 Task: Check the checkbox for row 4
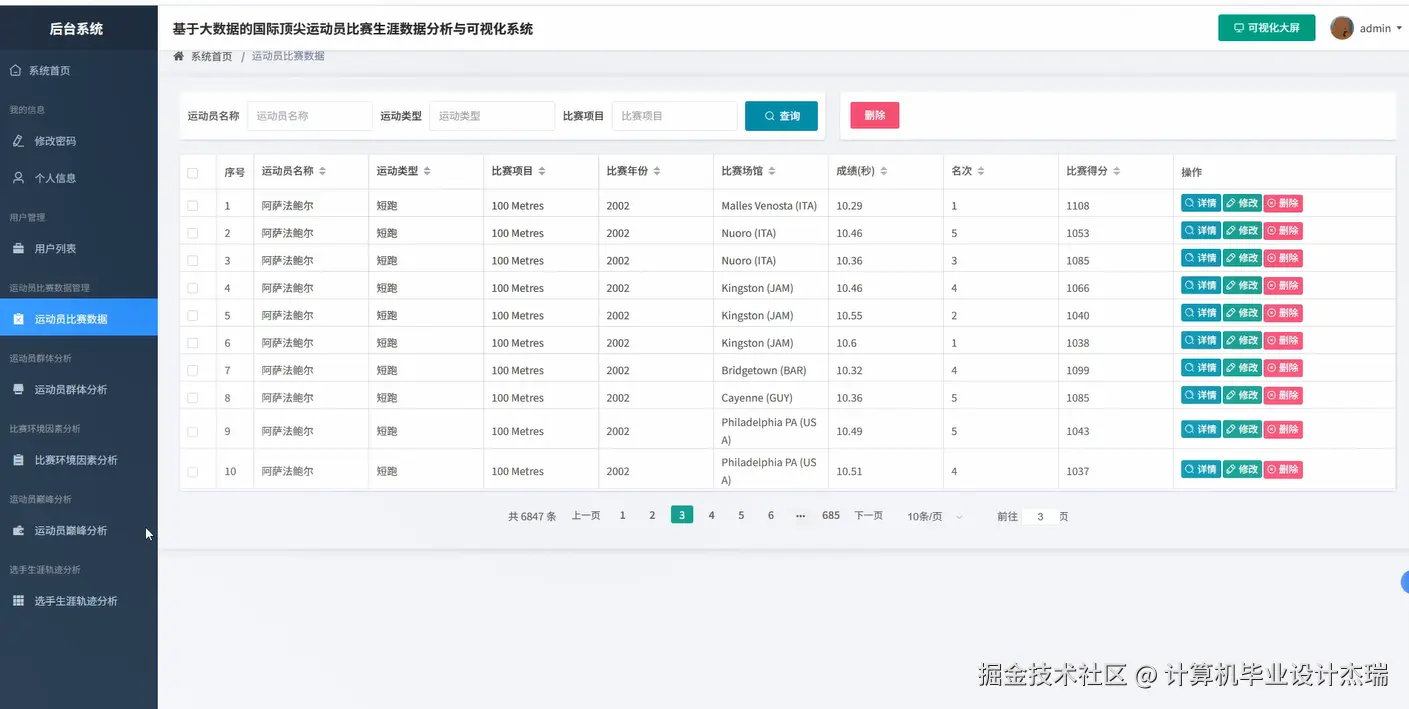click(193, 288)
